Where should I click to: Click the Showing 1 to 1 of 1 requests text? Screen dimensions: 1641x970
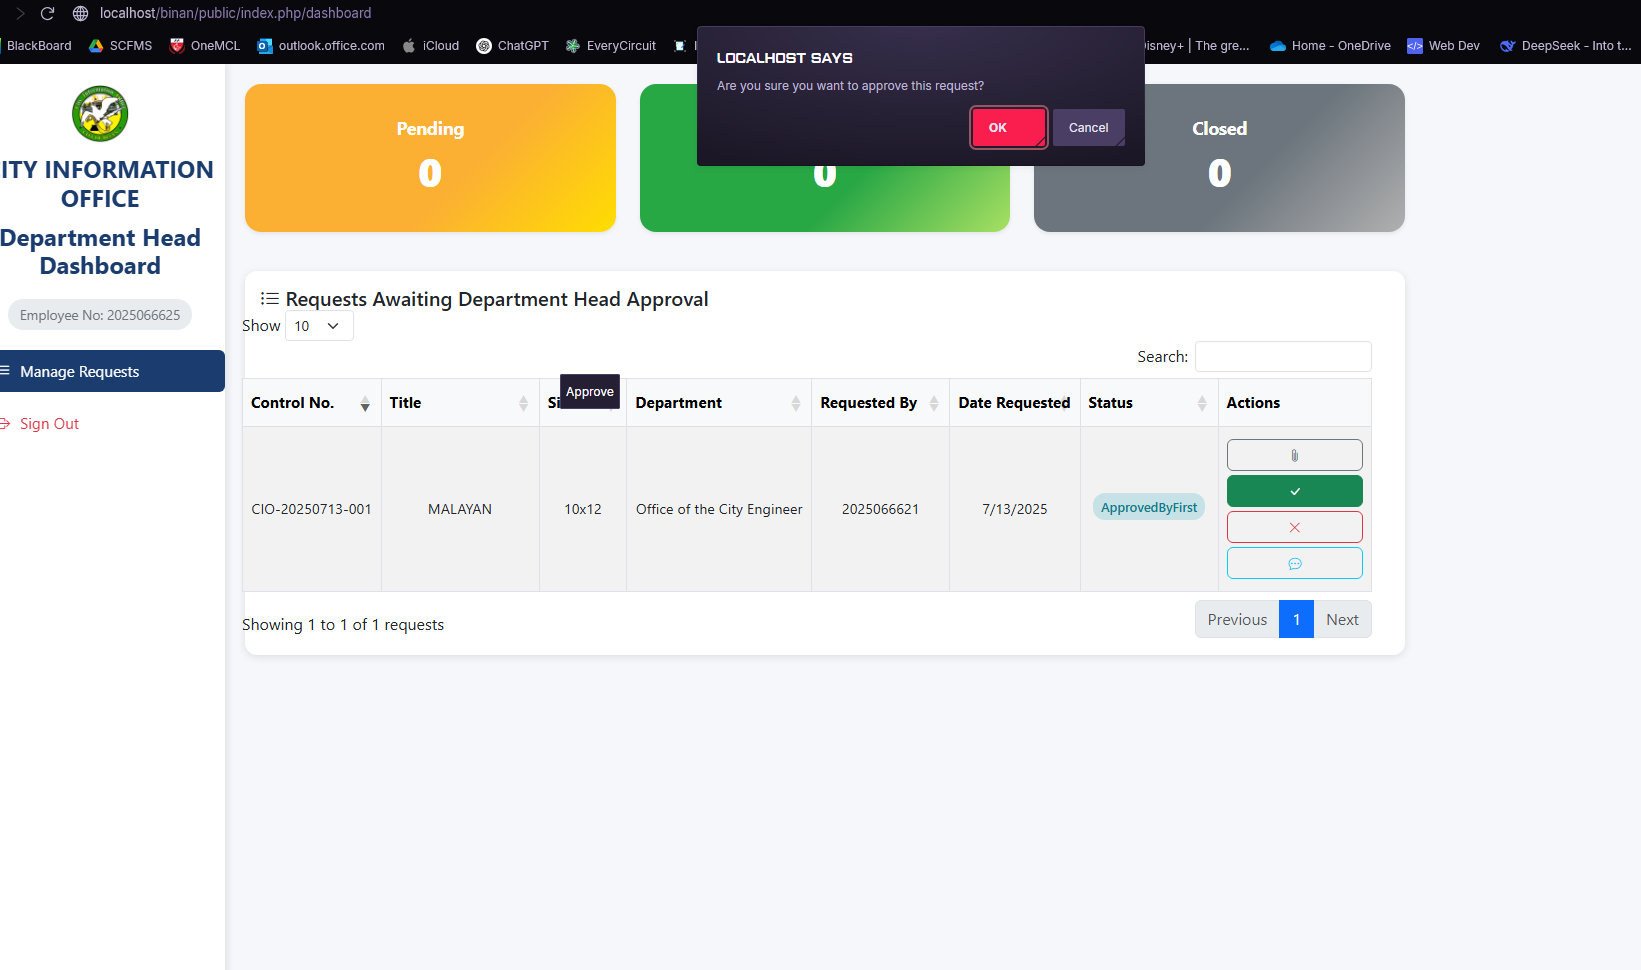point(343,624)
